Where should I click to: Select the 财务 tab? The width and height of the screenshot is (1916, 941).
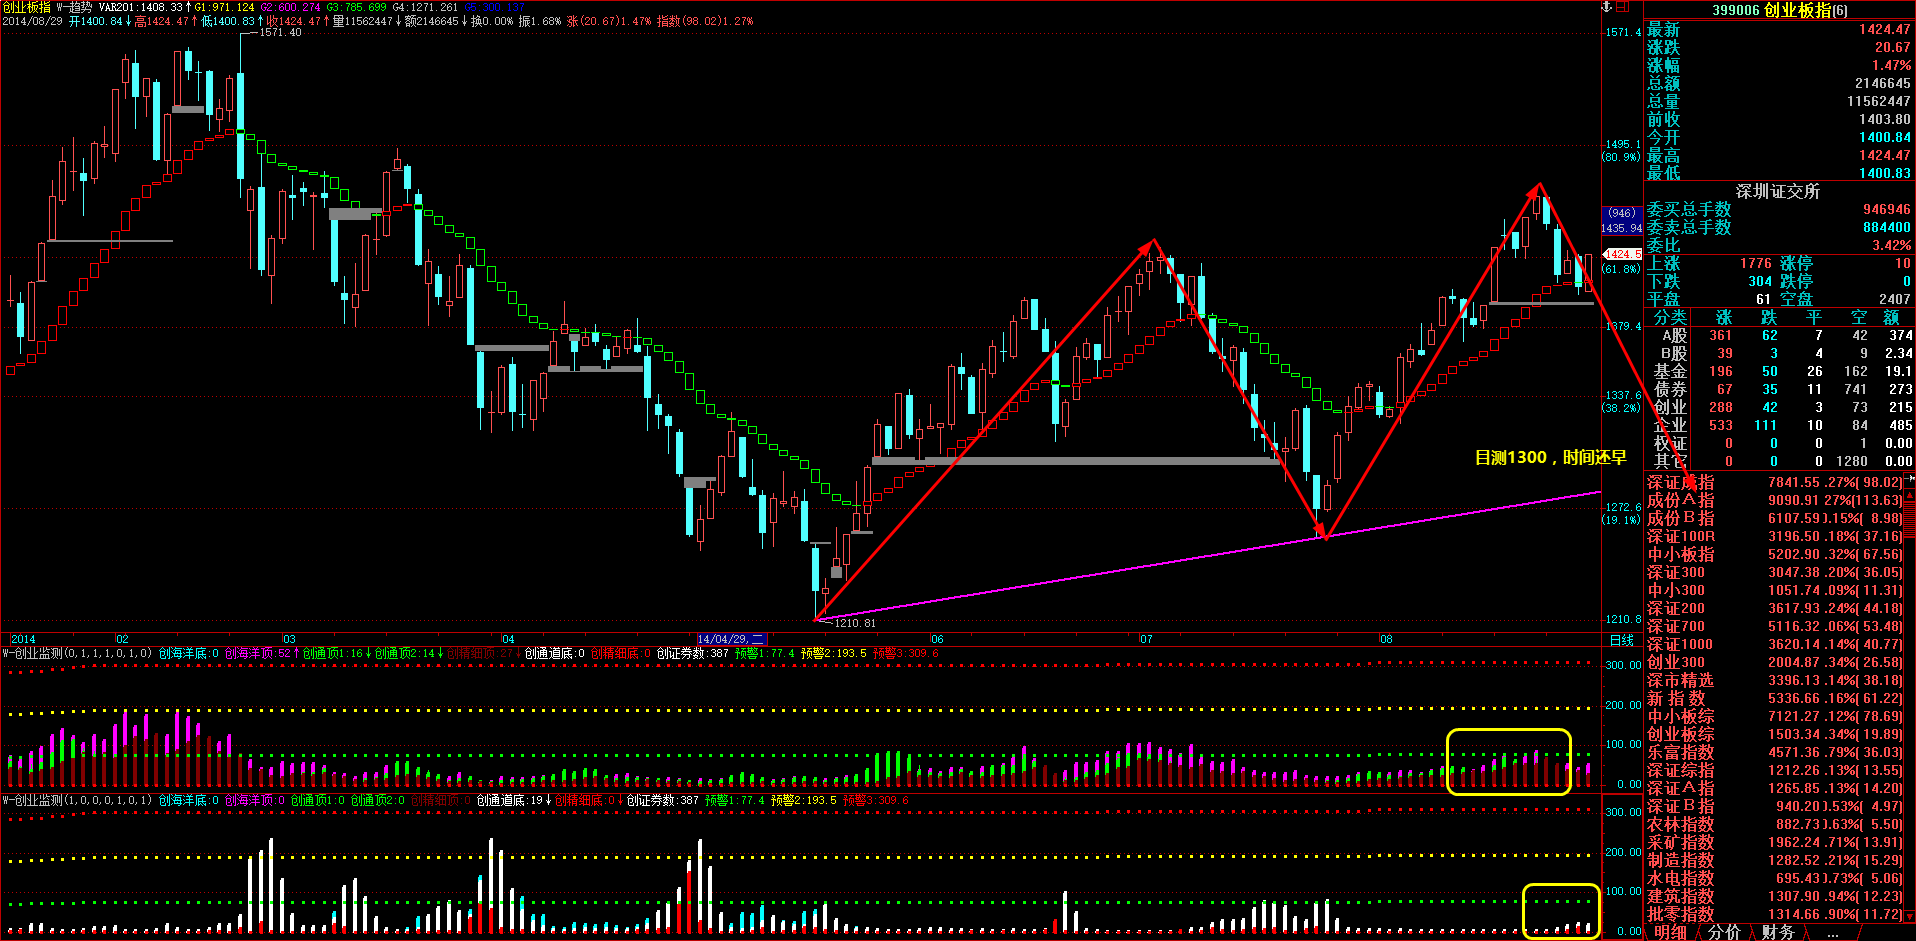1777,932
